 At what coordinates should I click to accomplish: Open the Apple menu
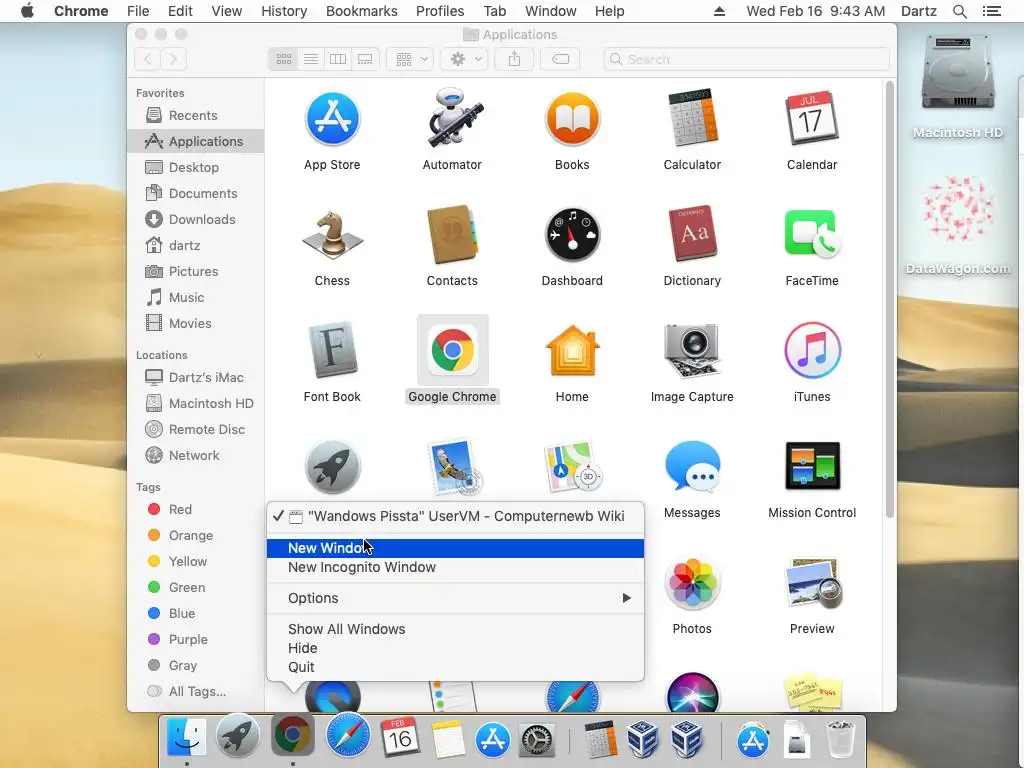(x=27, y=11)
